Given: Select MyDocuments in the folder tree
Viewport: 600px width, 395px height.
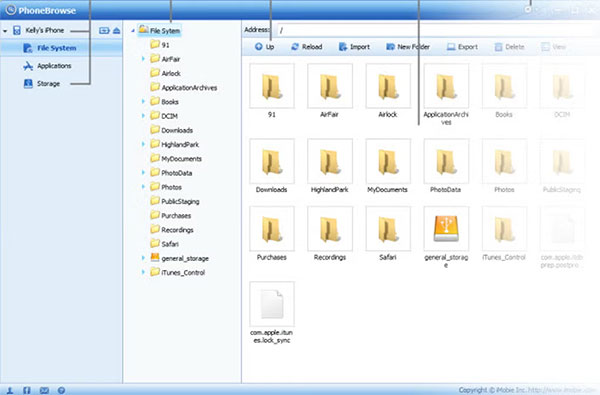Looking at the screenshot, I should 176,158.
